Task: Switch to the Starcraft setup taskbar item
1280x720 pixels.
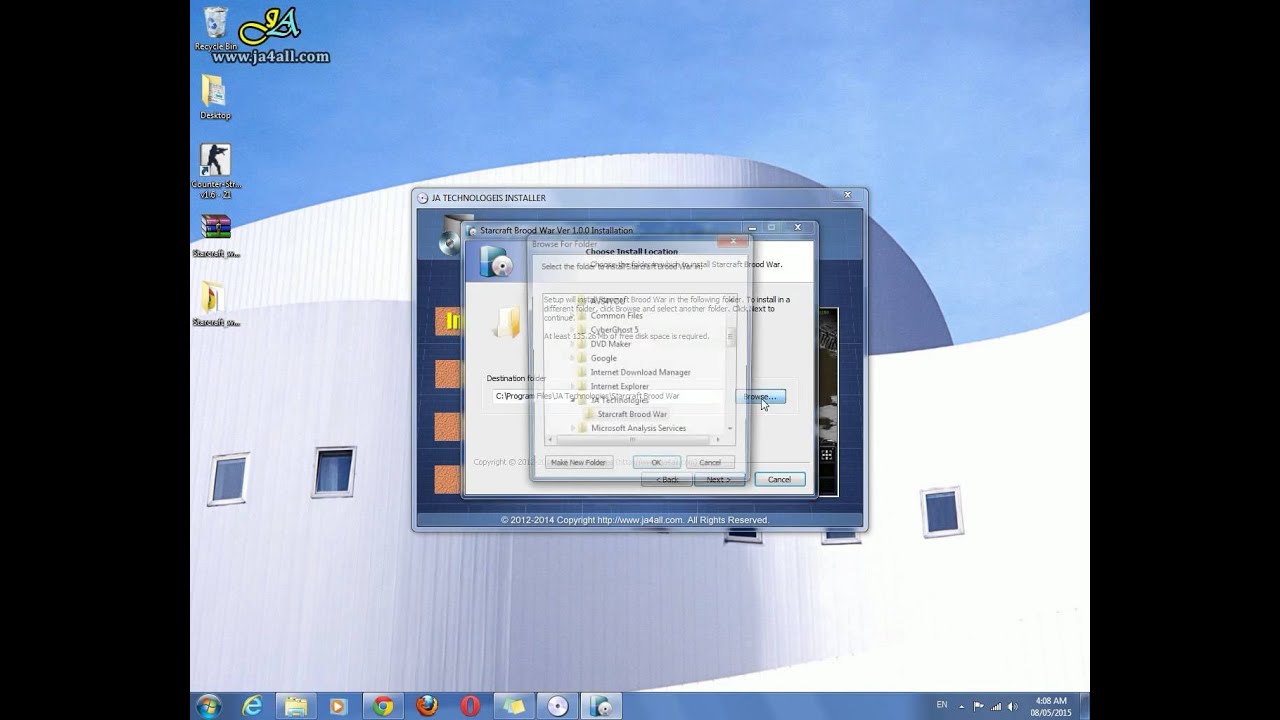Action: 602,706
